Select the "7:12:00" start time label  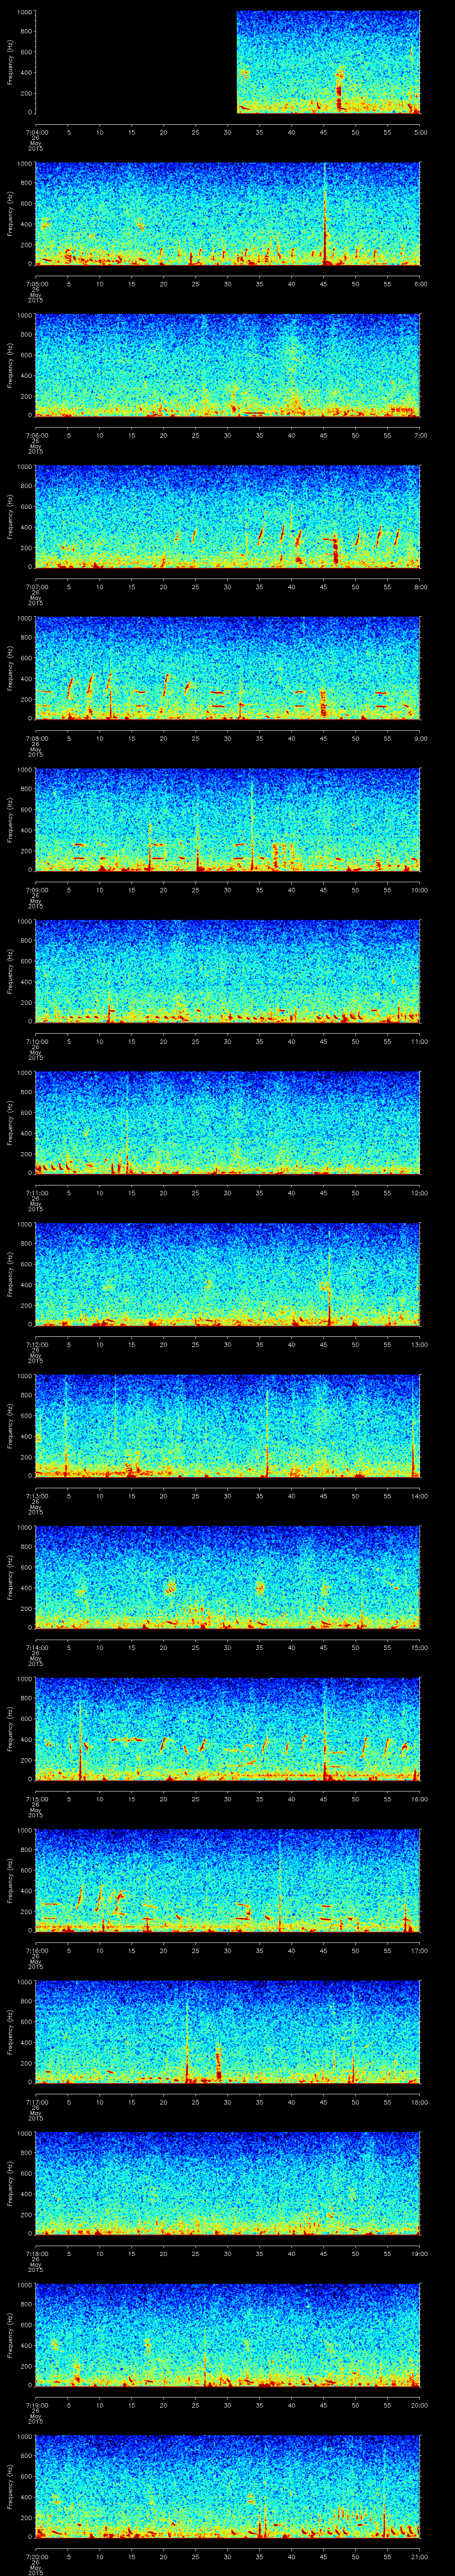click(36, 1344)
